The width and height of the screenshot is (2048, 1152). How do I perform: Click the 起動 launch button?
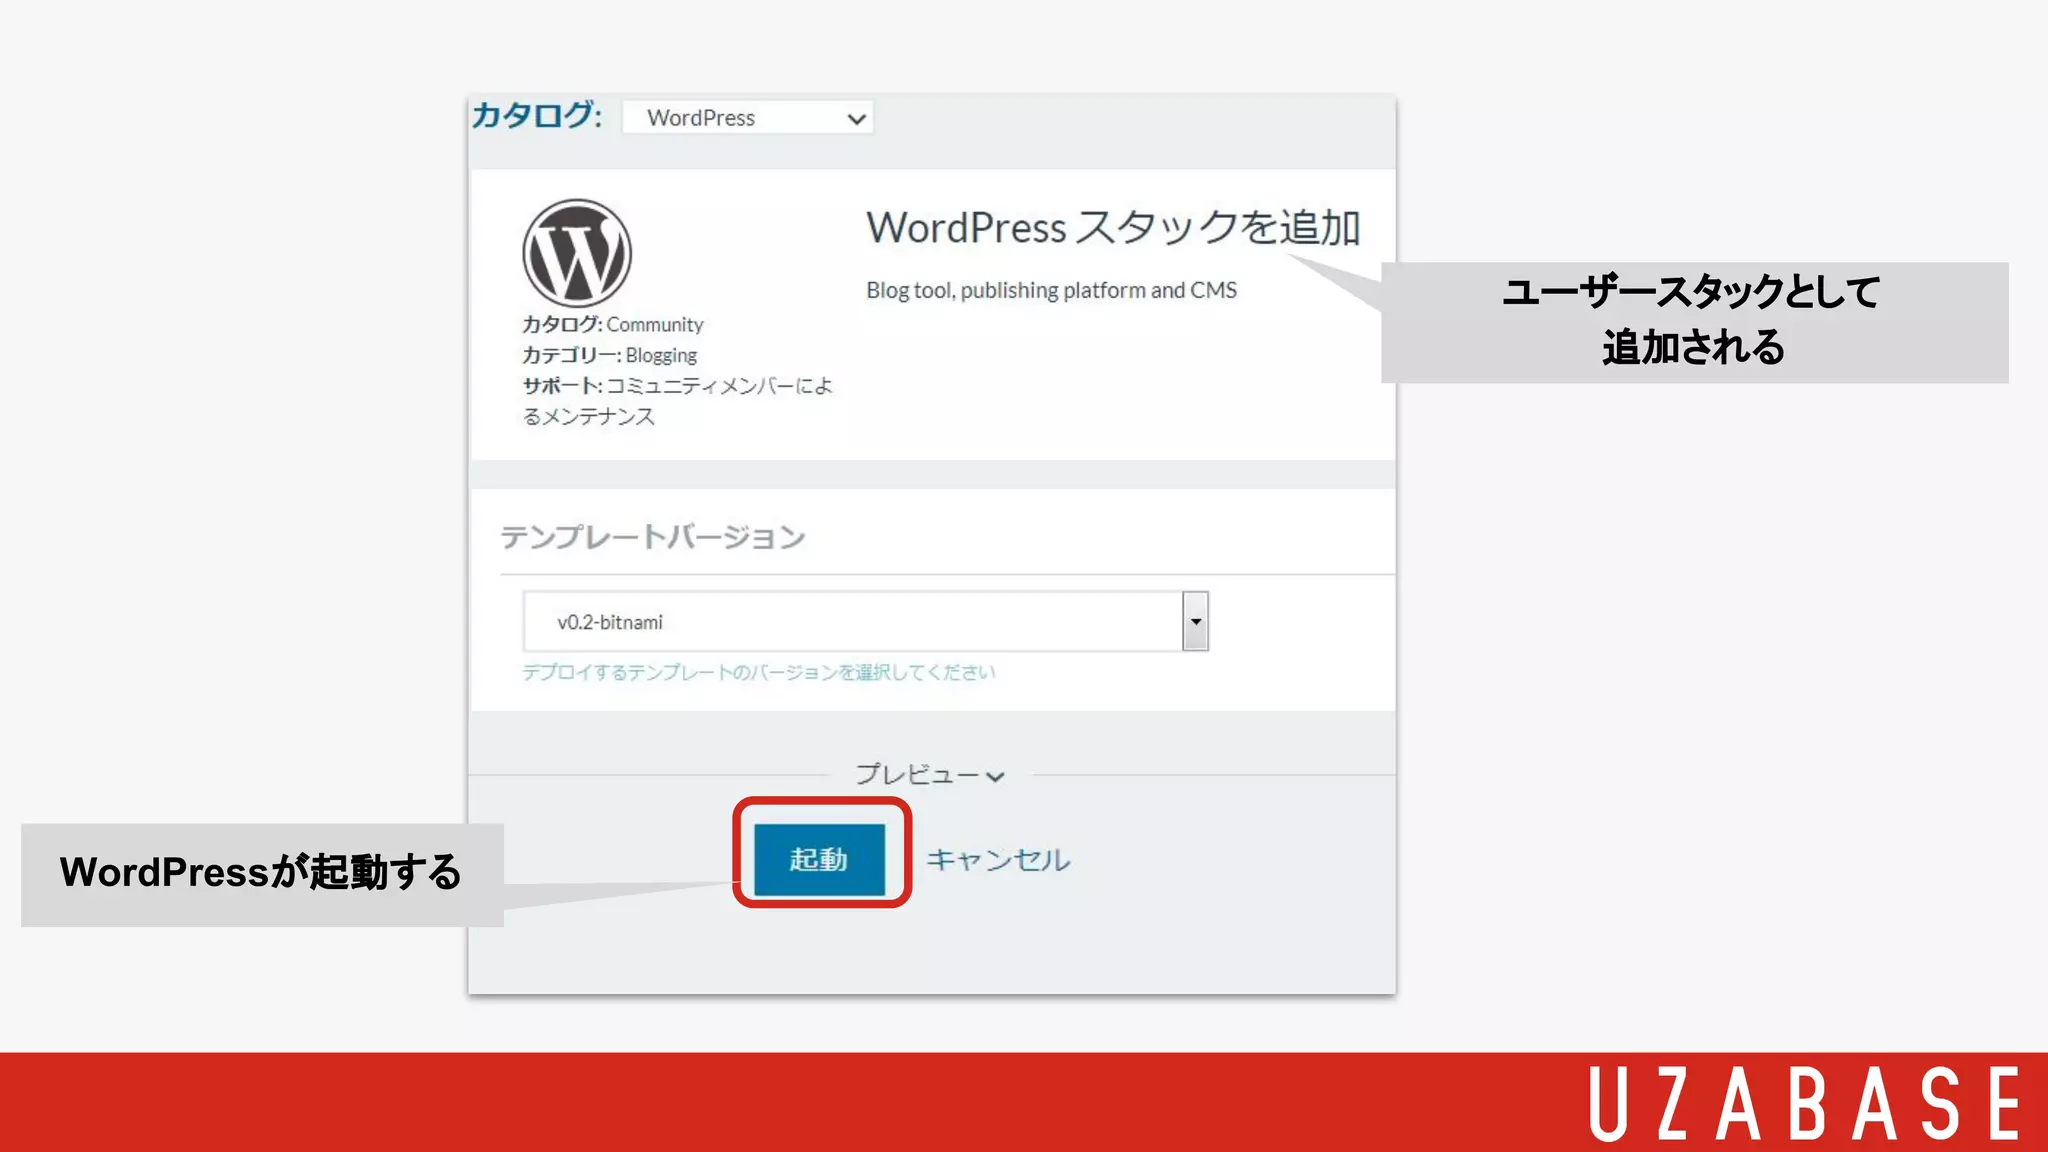[819, 859]
